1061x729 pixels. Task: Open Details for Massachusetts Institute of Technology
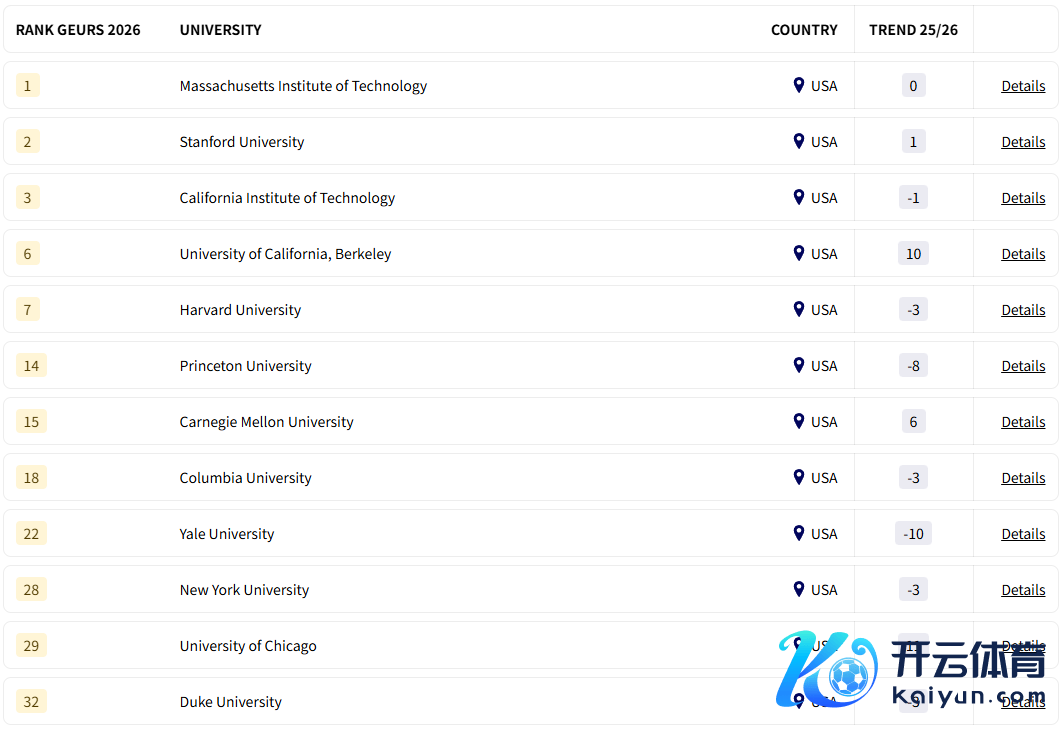click(x=1023, y=86)
